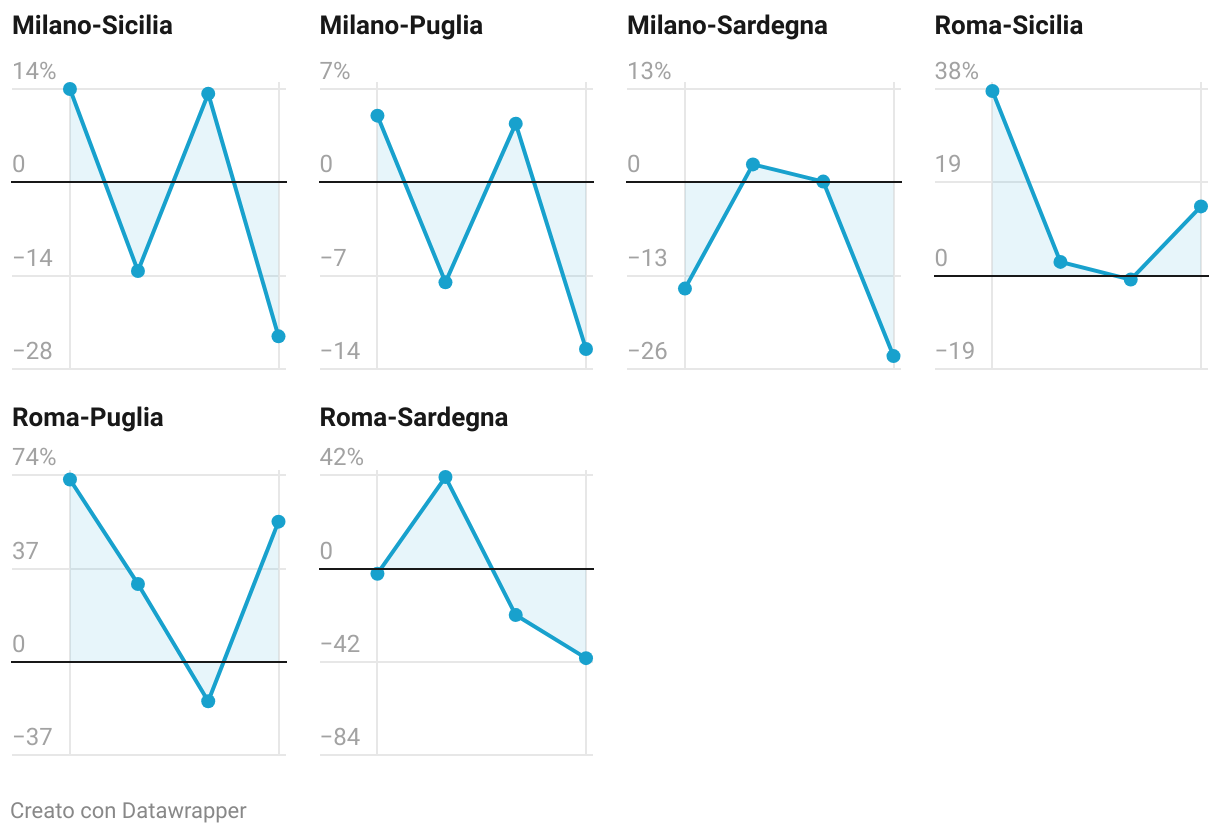Click the 38% axis label in Roma-Sicilia
Viewport: 1220px width, 834px height.
pos(957,71)
